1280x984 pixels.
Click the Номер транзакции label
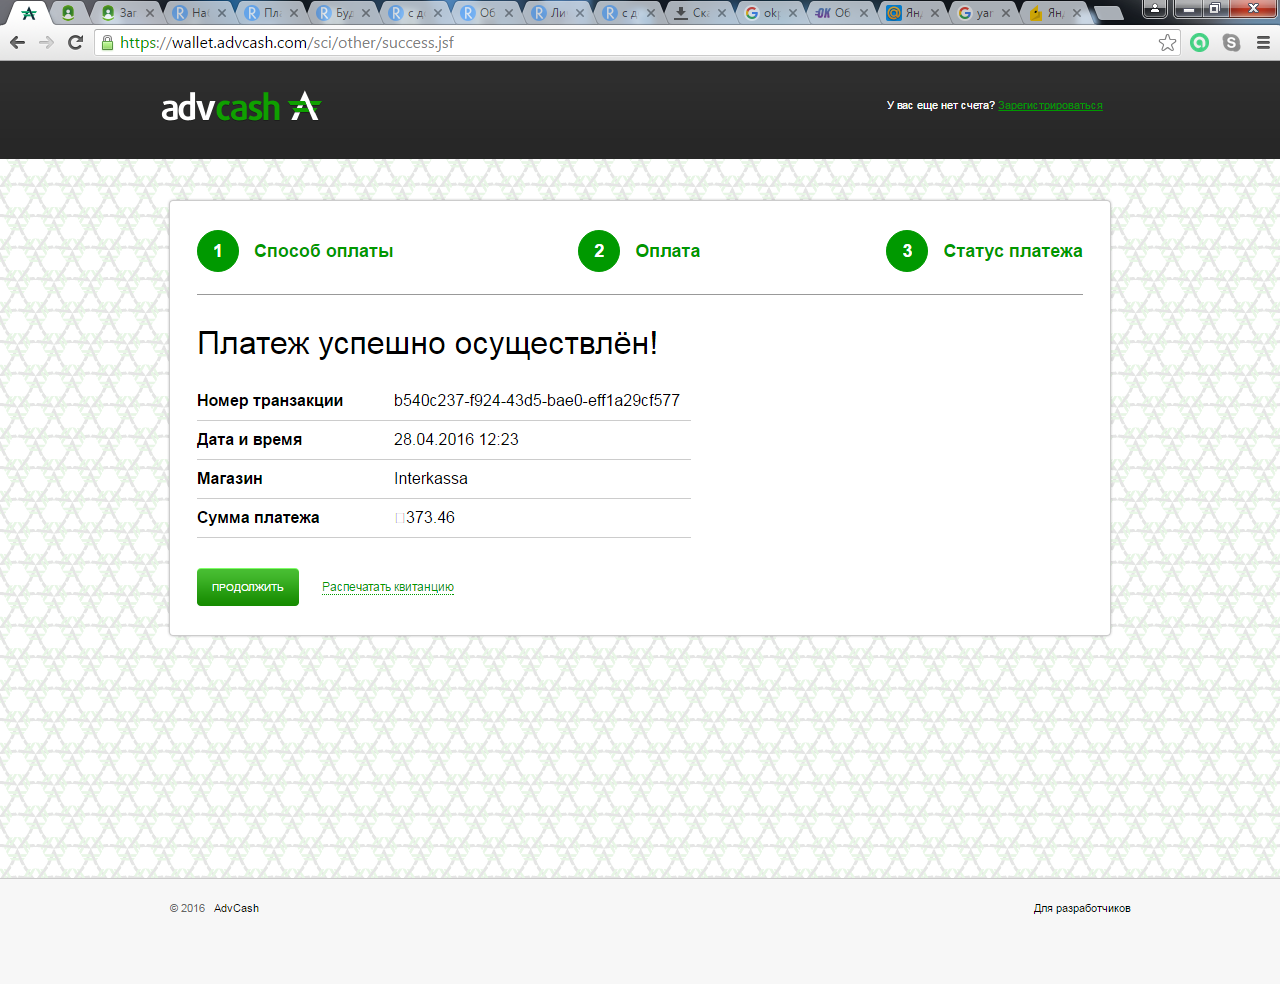270,400
